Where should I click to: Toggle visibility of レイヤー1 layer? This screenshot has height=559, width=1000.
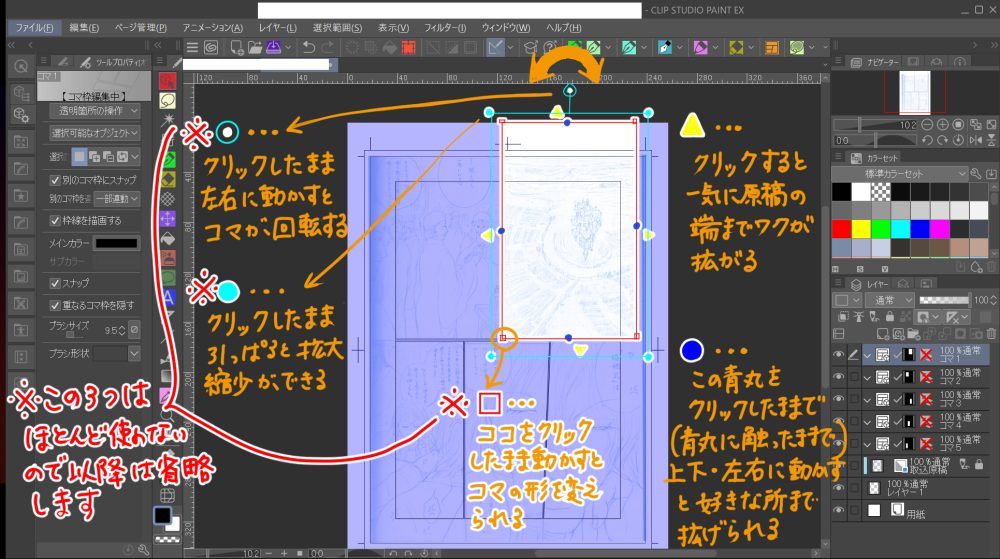point(839,488)
